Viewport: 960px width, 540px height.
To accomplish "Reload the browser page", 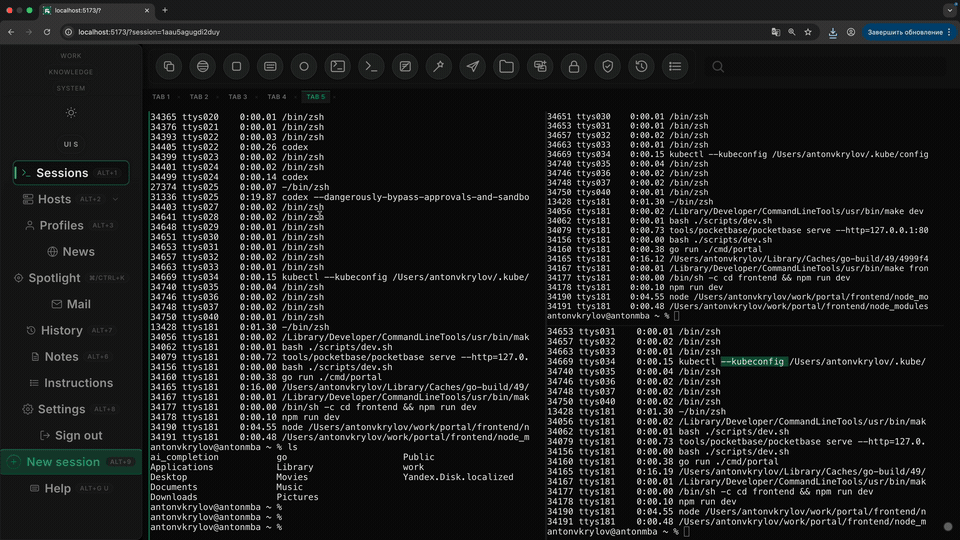I will (x=47, y=32).
